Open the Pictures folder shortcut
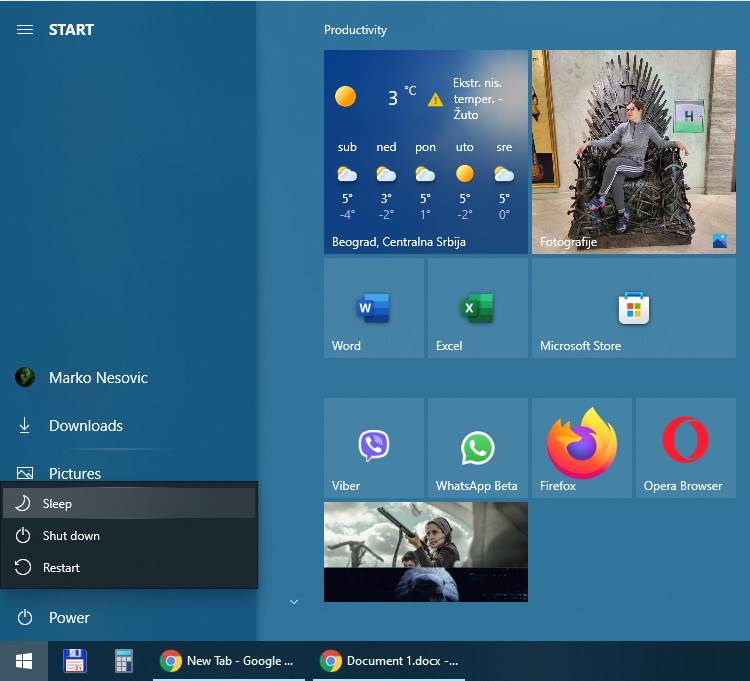The height and width of the screenshot is (681, 750). (128, 473)
